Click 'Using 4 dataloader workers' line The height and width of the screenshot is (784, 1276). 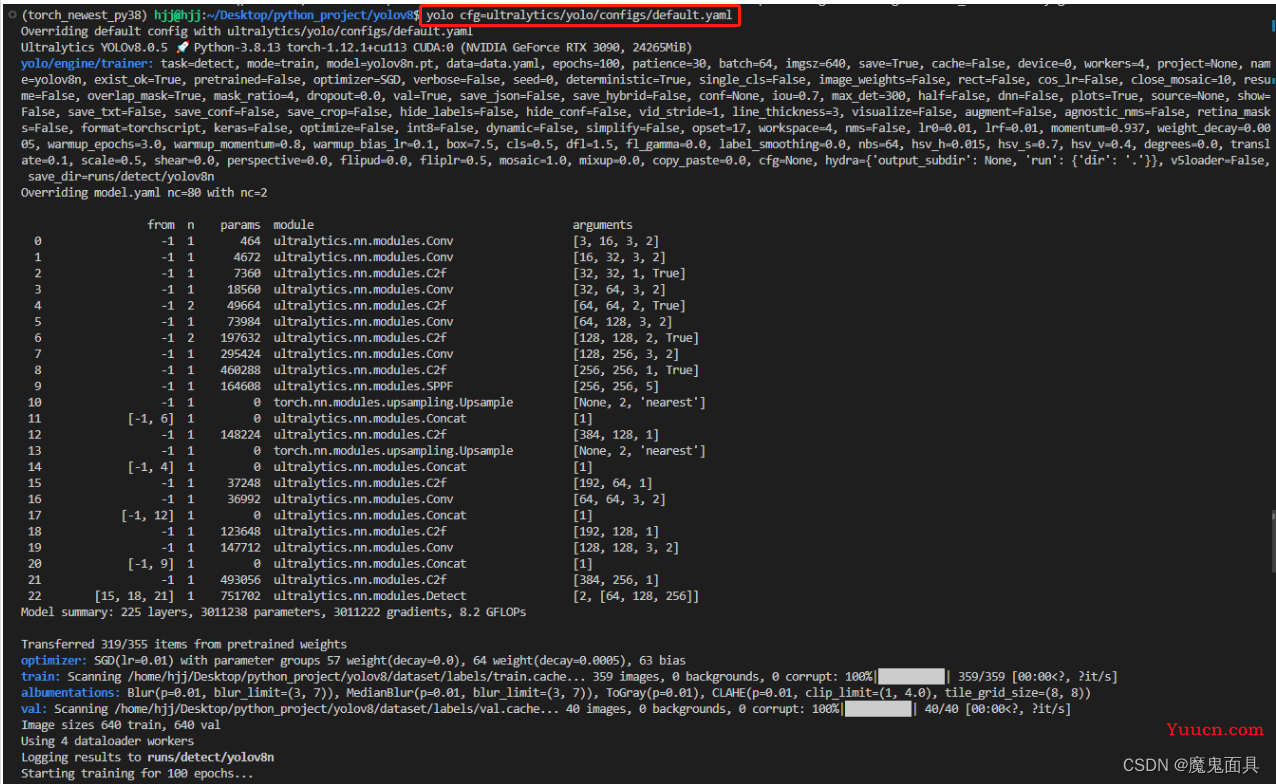coord(107,741)
